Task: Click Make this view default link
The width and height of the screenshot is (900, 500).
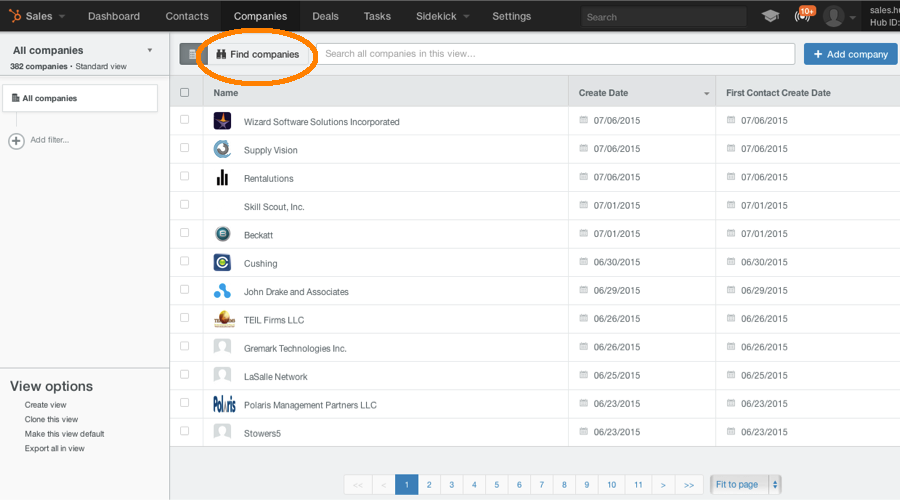Action: point(64,434)
